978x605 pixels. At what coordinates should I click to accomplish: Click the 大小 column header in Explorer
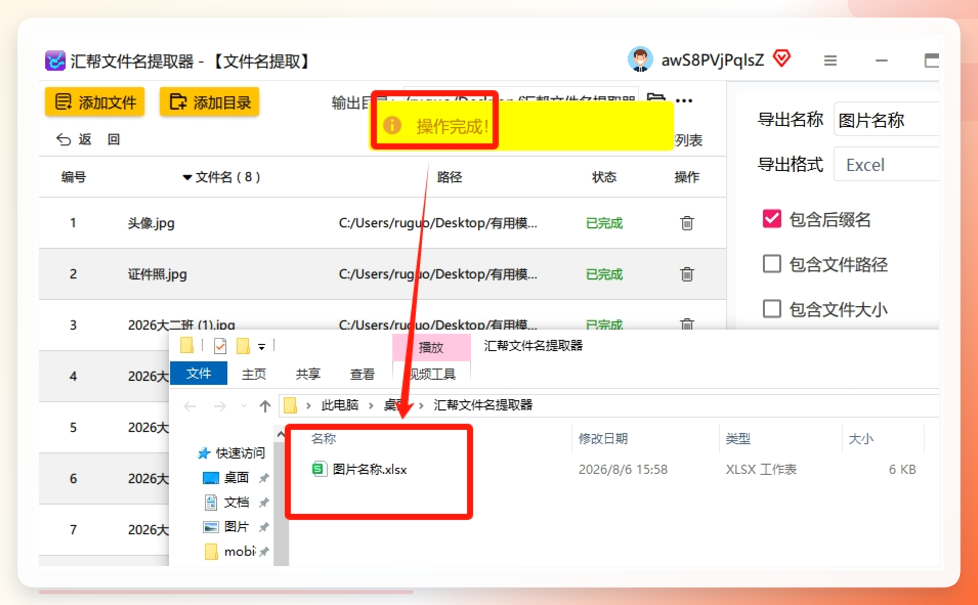(x=861, y=438)
